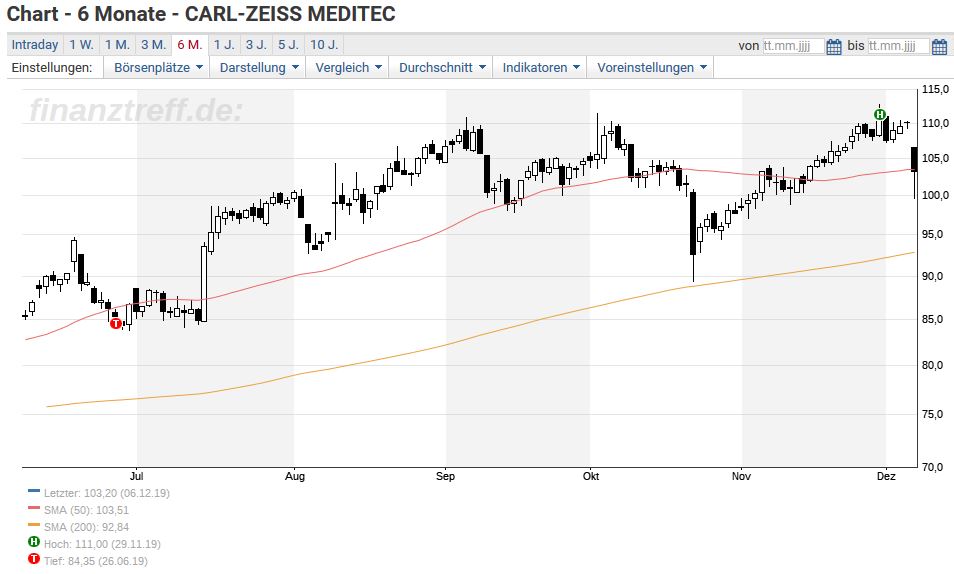Click the Nov label on time axis
This screenshot has height=574, width=954.
[x=741, y=476]
